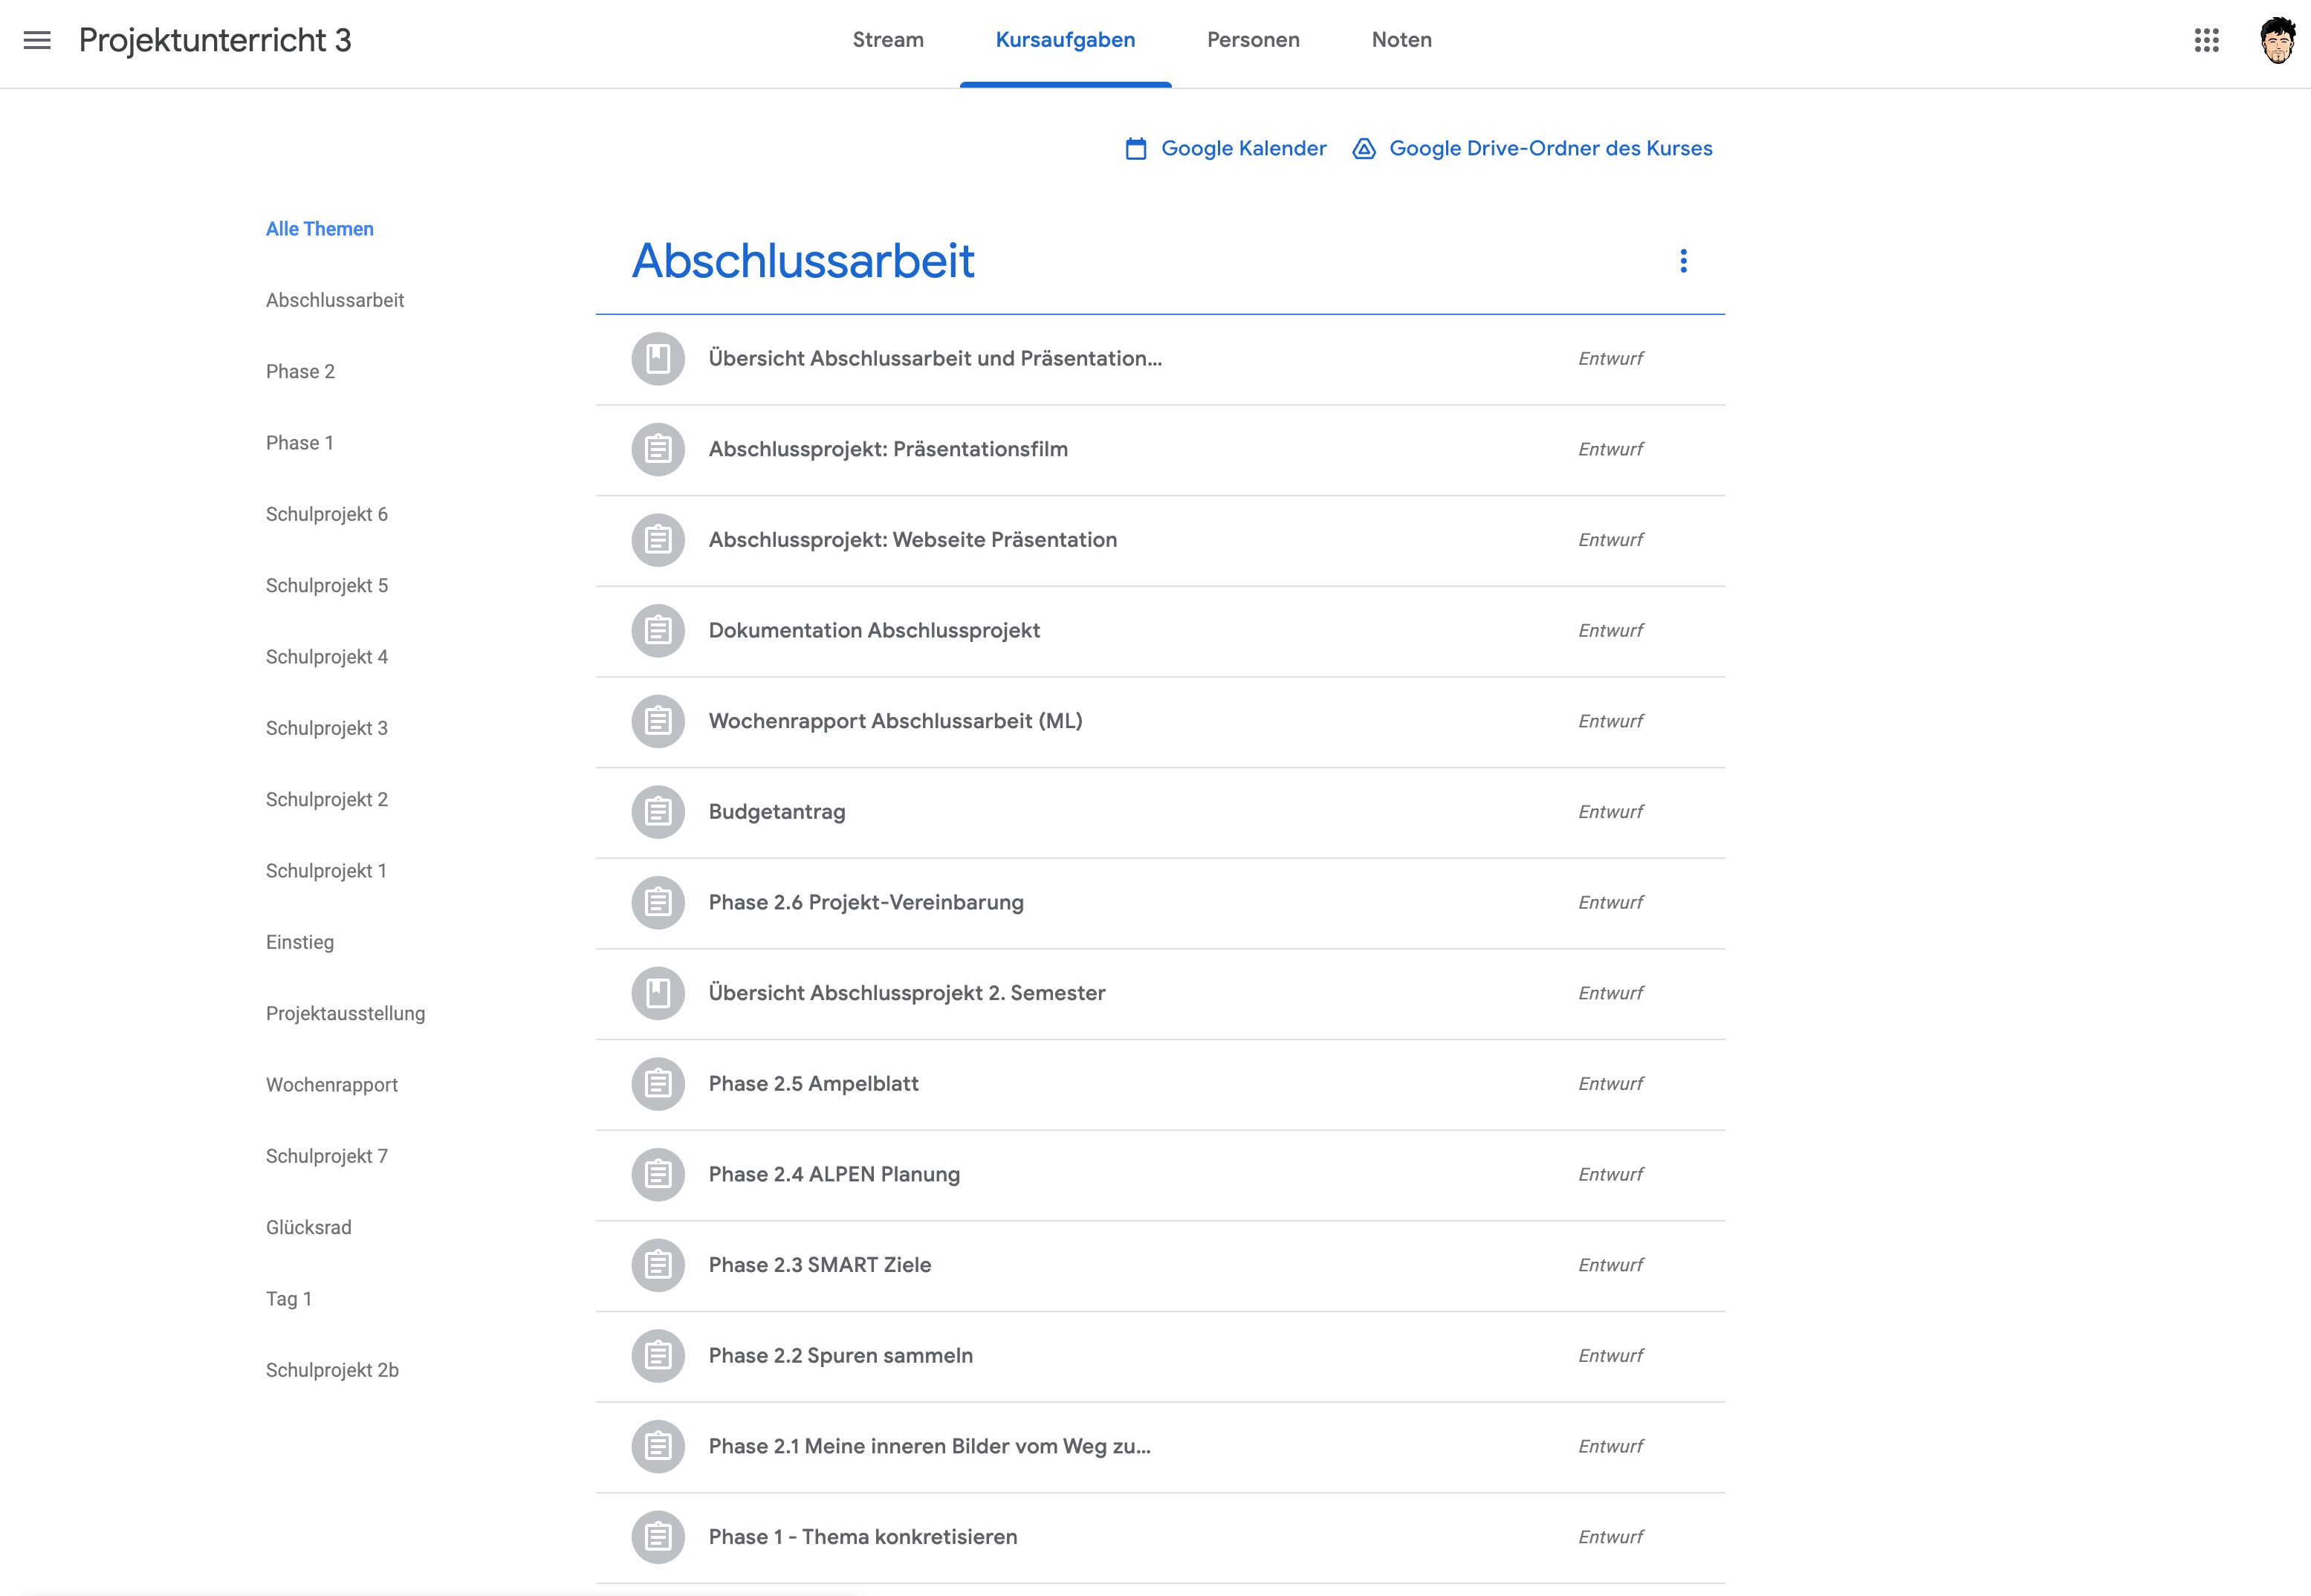Click the assignment icon for Abschlussprojekt: Präsentationsfilm
The image size is (2311, 1596).
(658, 449)
